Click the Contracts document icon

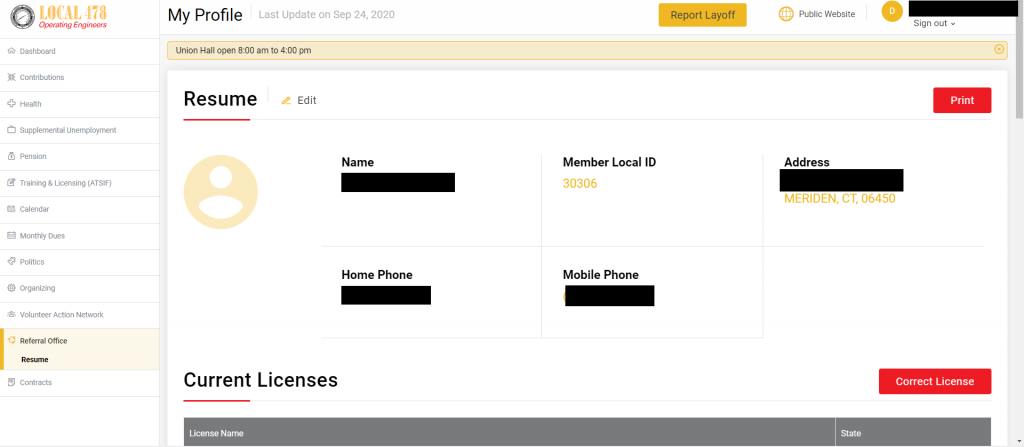click(11, 382)
